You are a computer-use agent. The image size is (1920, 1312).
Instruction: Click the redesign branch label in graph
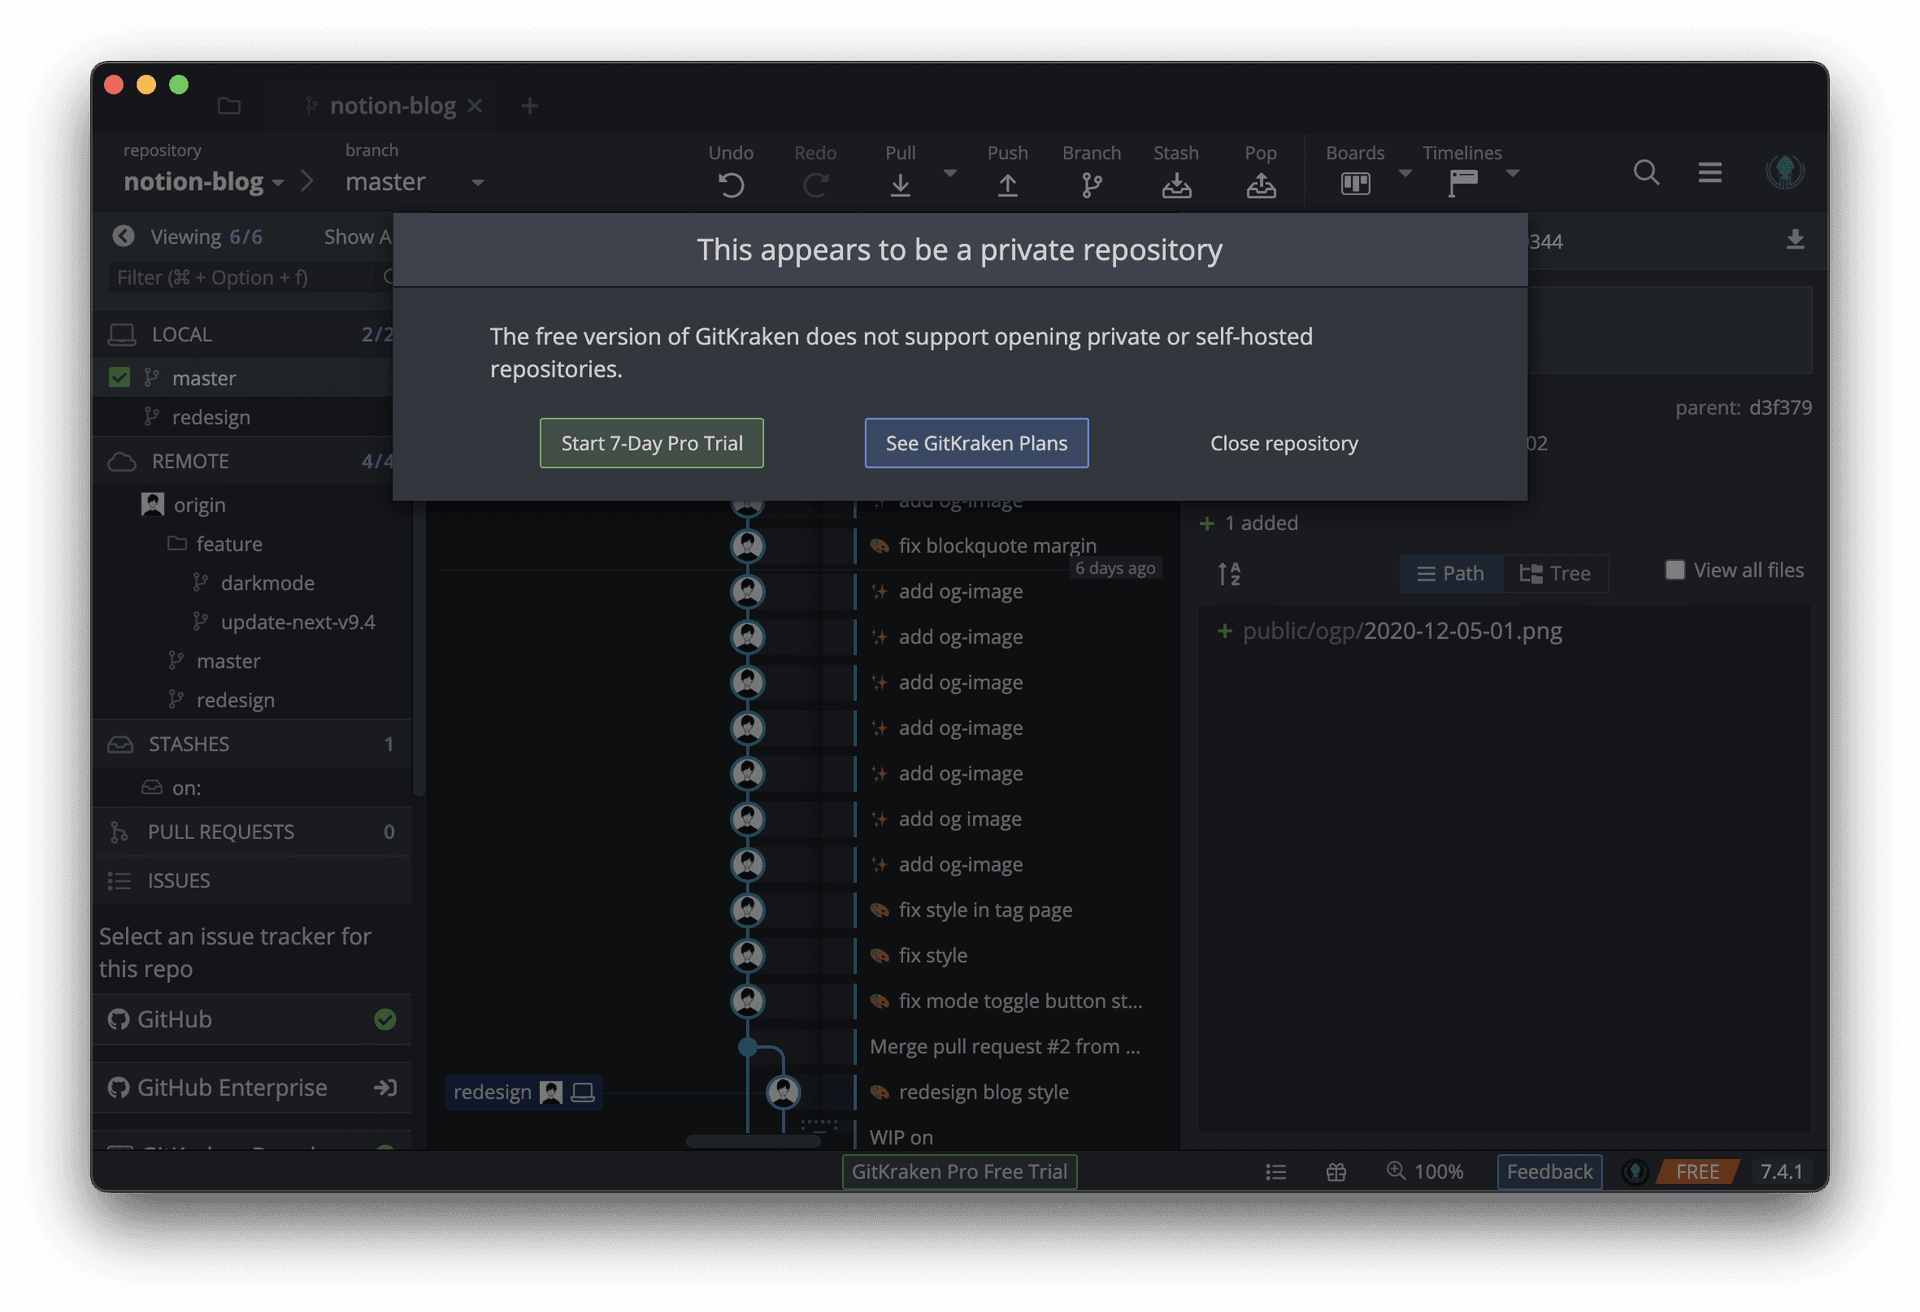coord(522,1092)
